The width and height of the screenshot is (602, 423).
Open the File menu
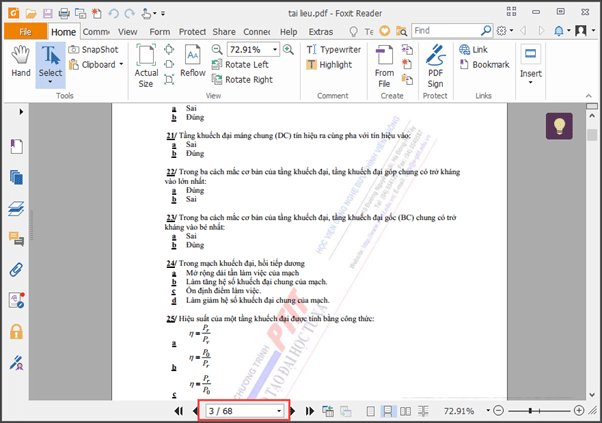22,31
